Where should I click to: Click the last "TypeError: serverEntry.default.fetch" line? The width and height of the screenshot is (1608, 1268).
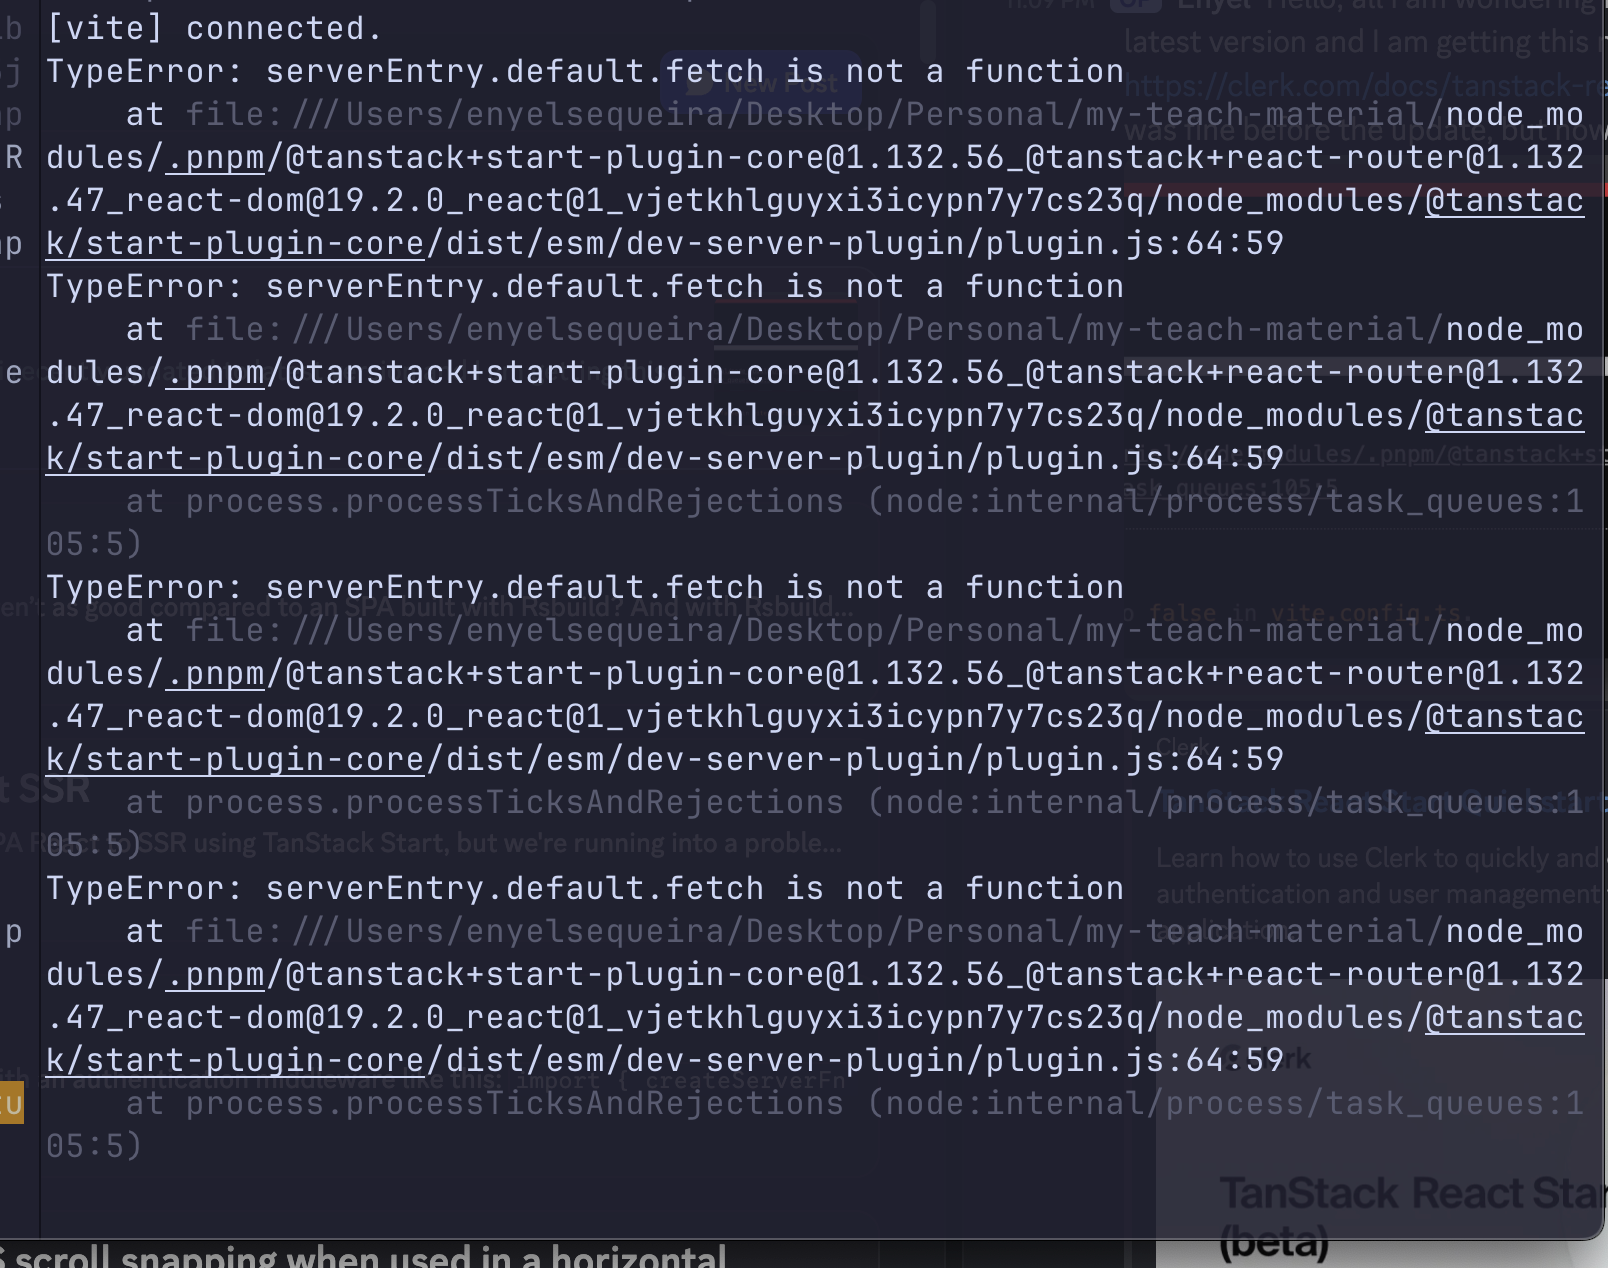tap(585, 888)
